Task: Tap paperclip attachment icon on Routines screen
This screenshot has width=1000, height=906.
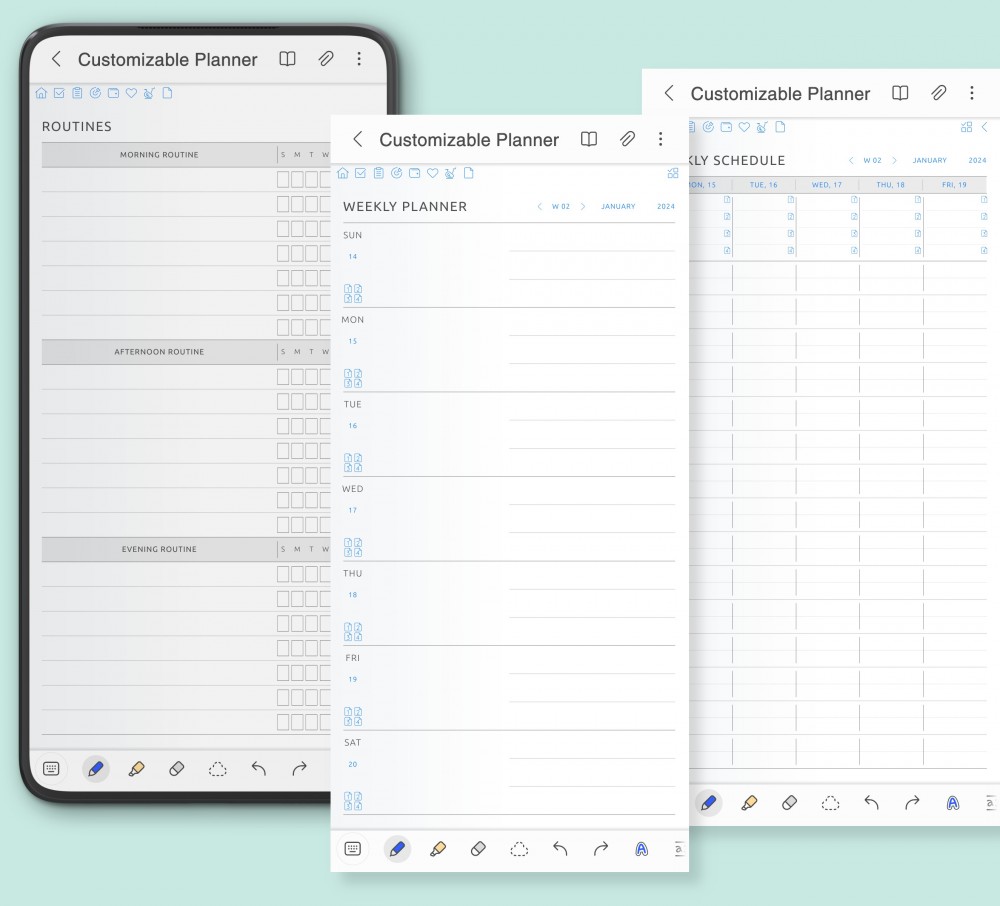Action: [326, 59]
